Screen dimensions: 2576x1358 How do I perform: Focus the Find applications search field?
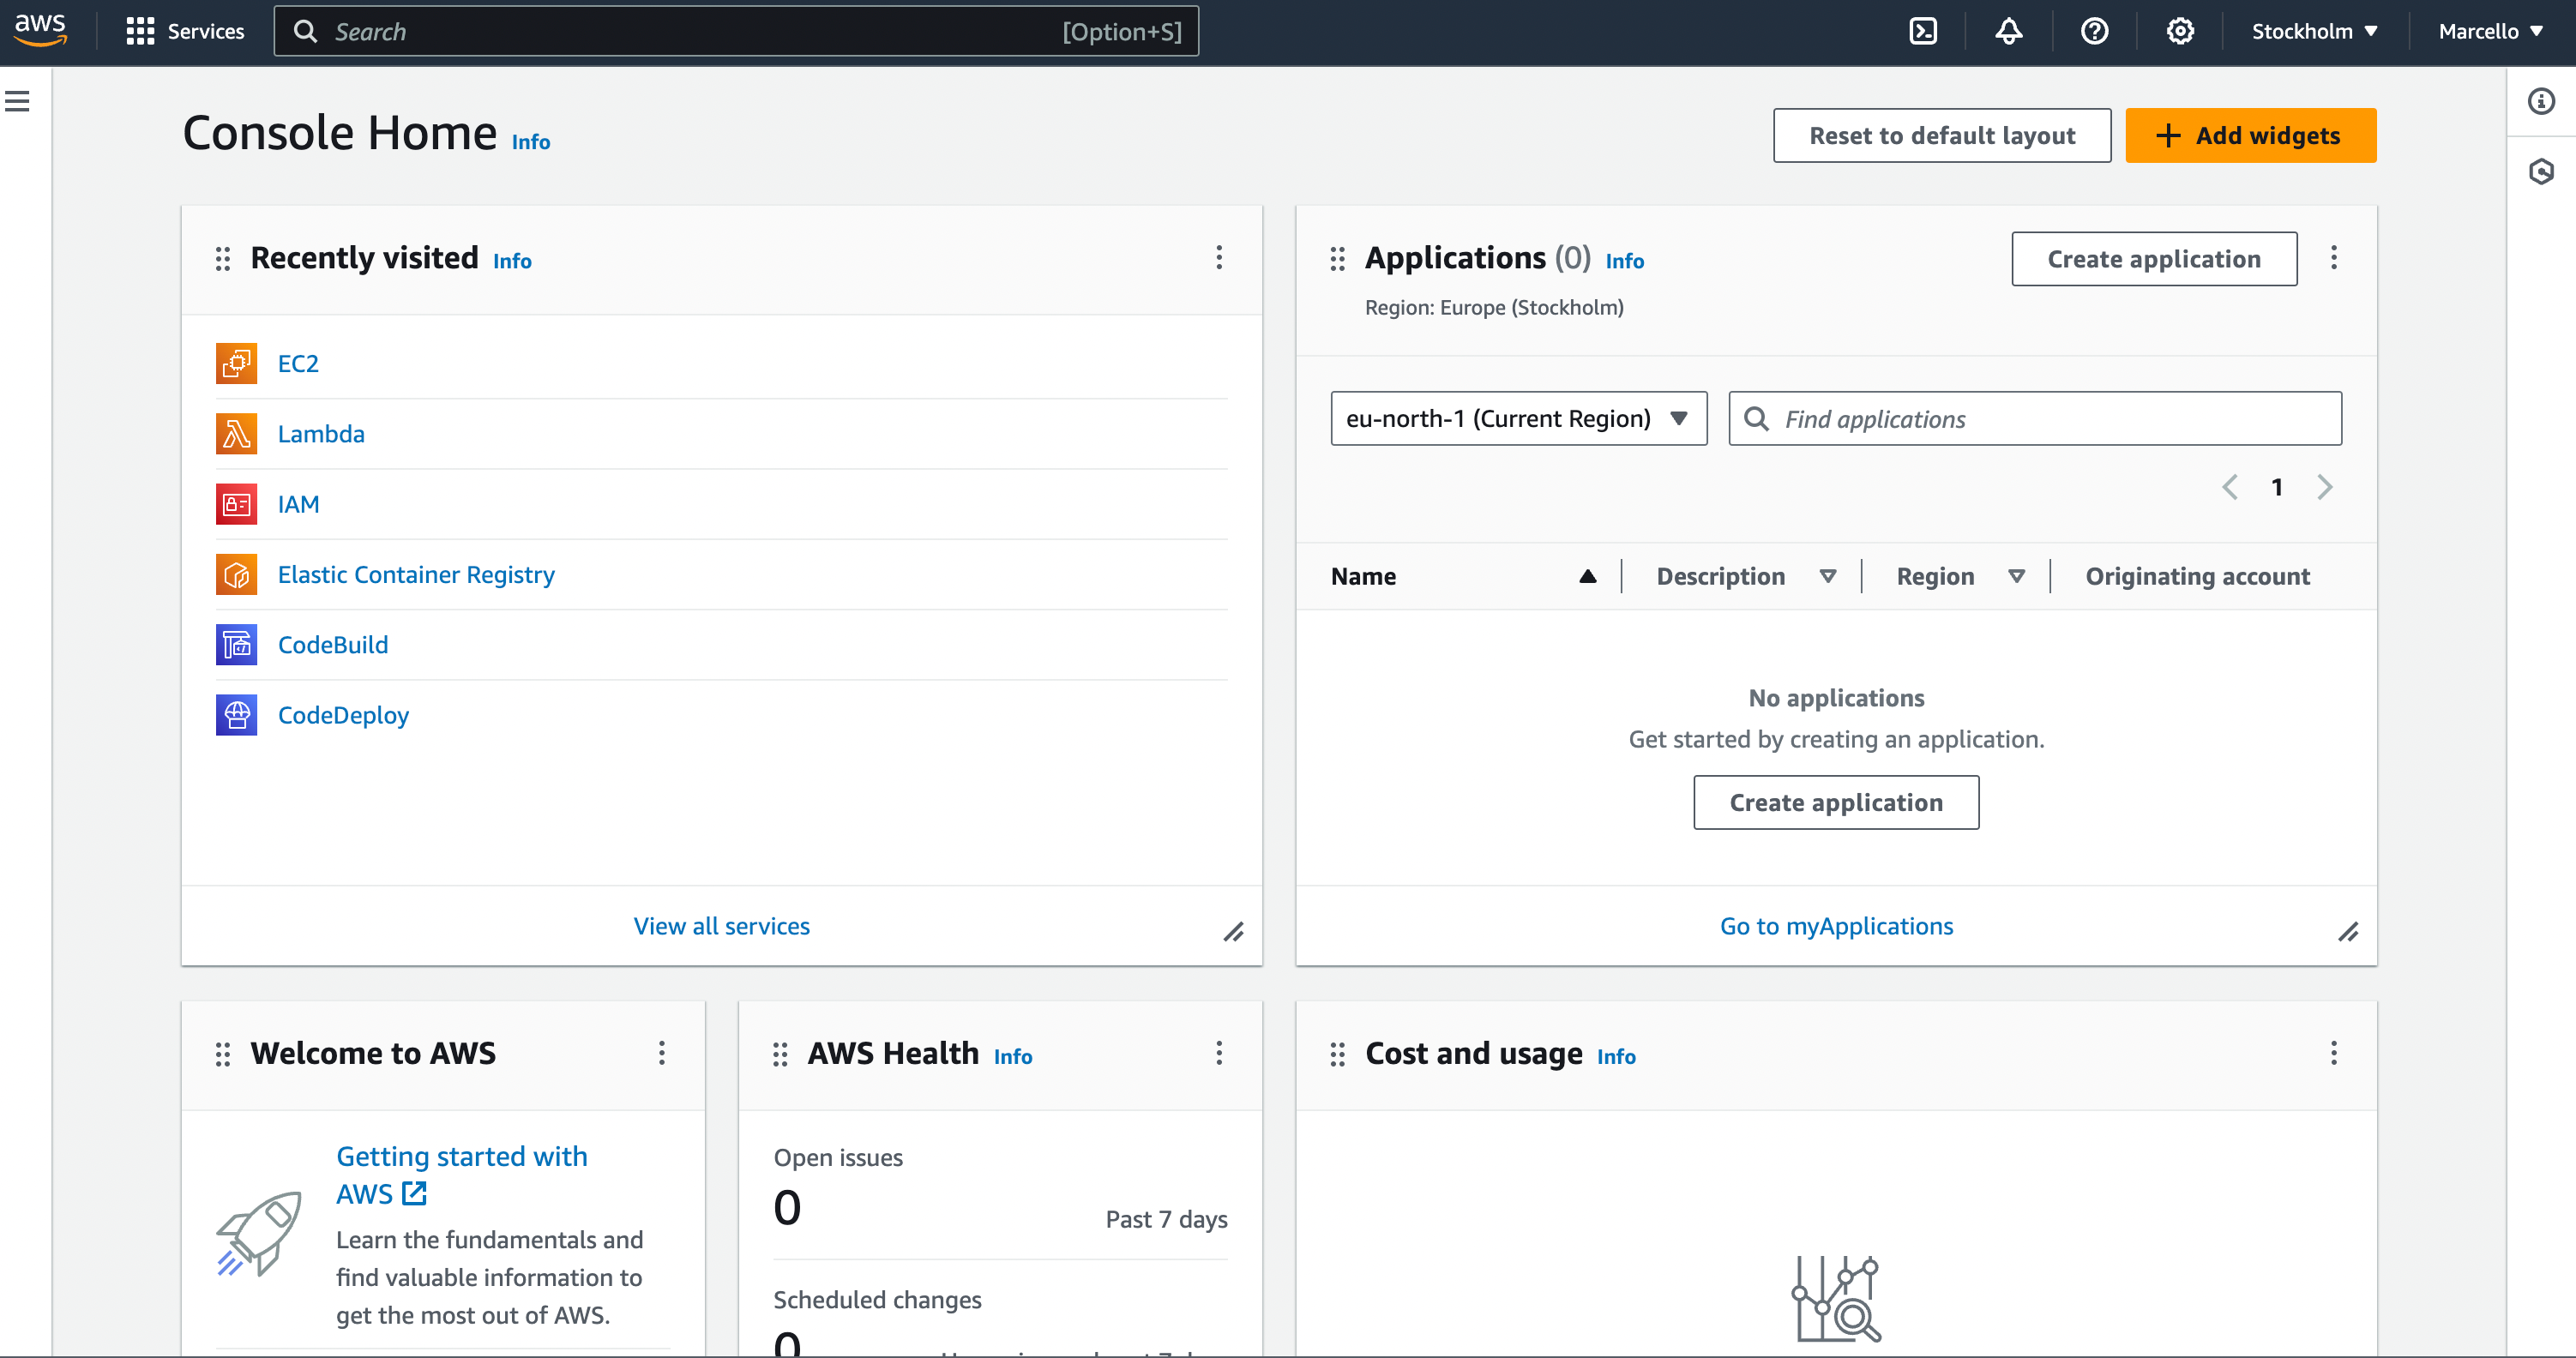2034,418
